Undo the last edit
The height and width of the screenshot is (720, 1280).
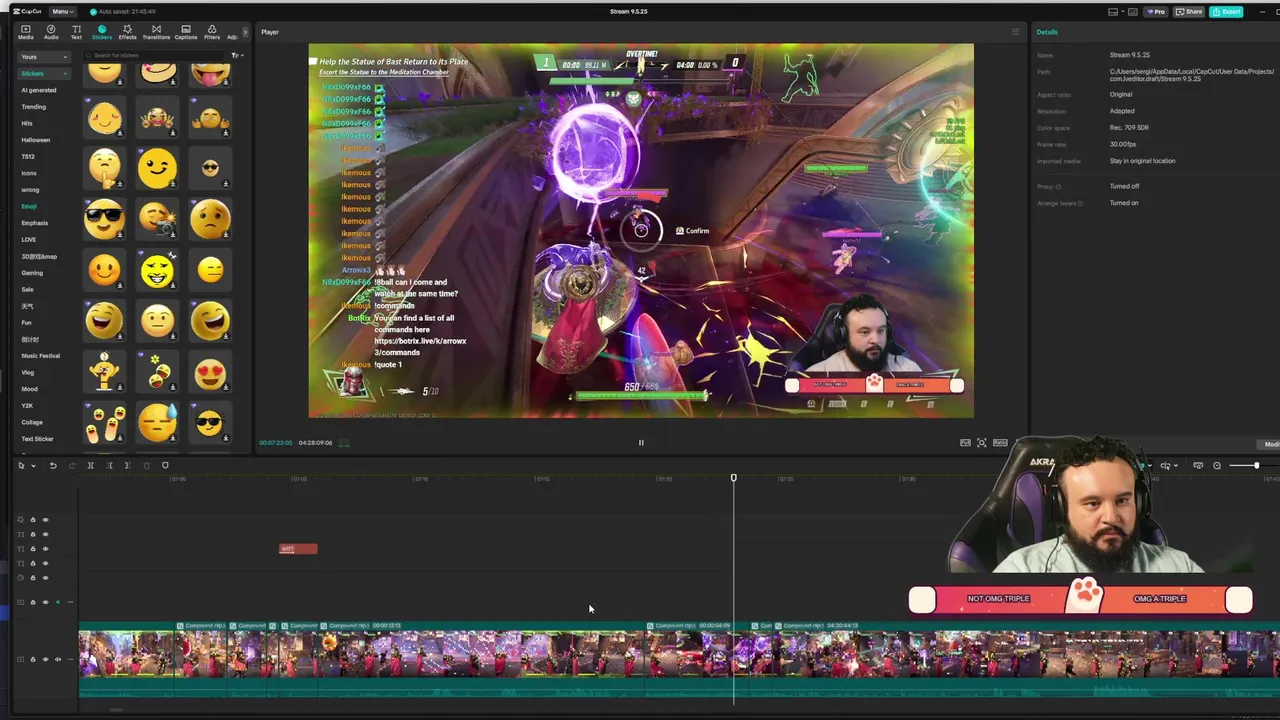click(53, 465)
